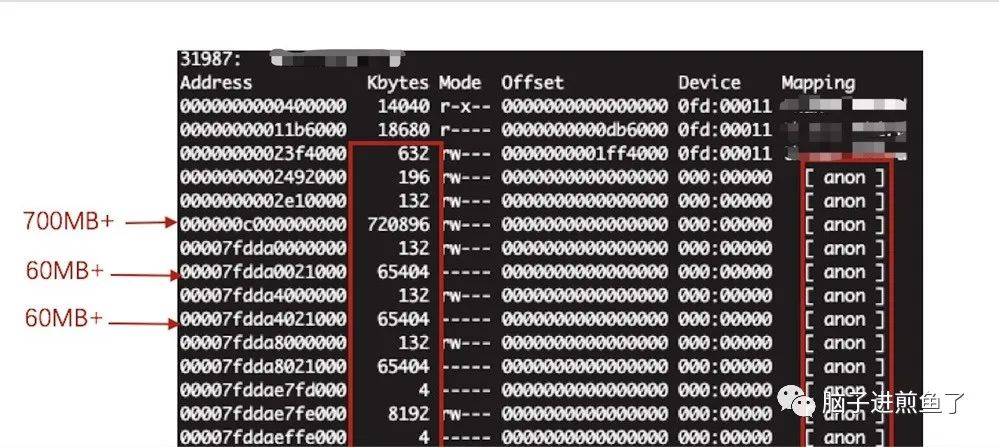
Task: Click device 000:00000 in the 000000c000000000 row
Action: pos(725,225)
